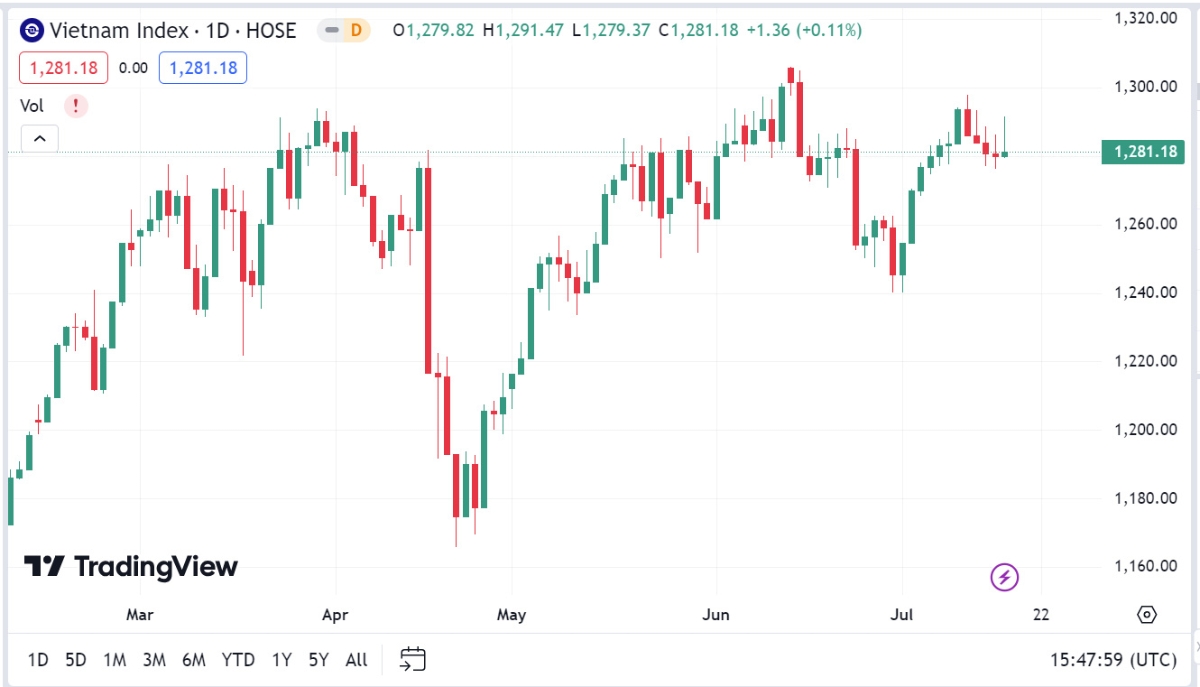Click the blue 1,281.18 buy price button
The height and width of the screenshot is (687, 1200).
[x=203, y=68]
